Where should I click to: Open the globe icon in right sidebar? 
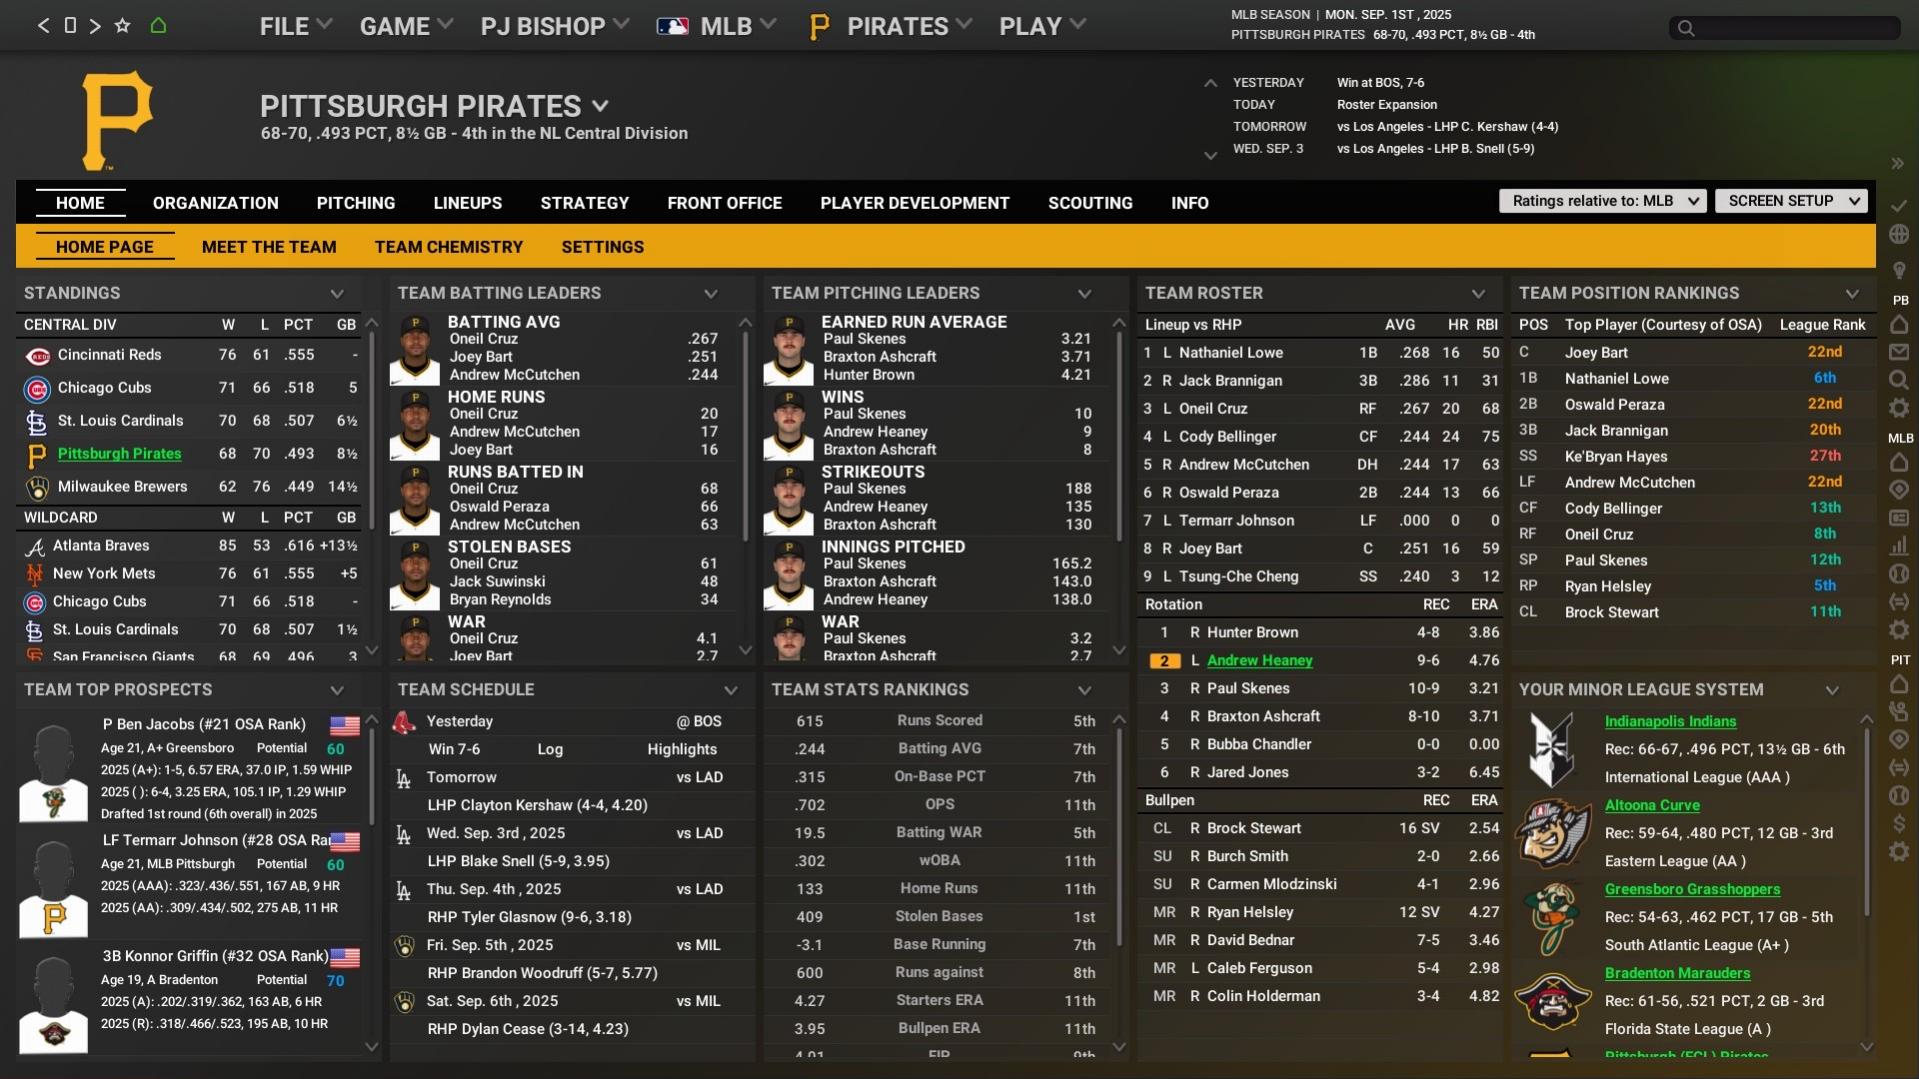(x=1899, y=234)
